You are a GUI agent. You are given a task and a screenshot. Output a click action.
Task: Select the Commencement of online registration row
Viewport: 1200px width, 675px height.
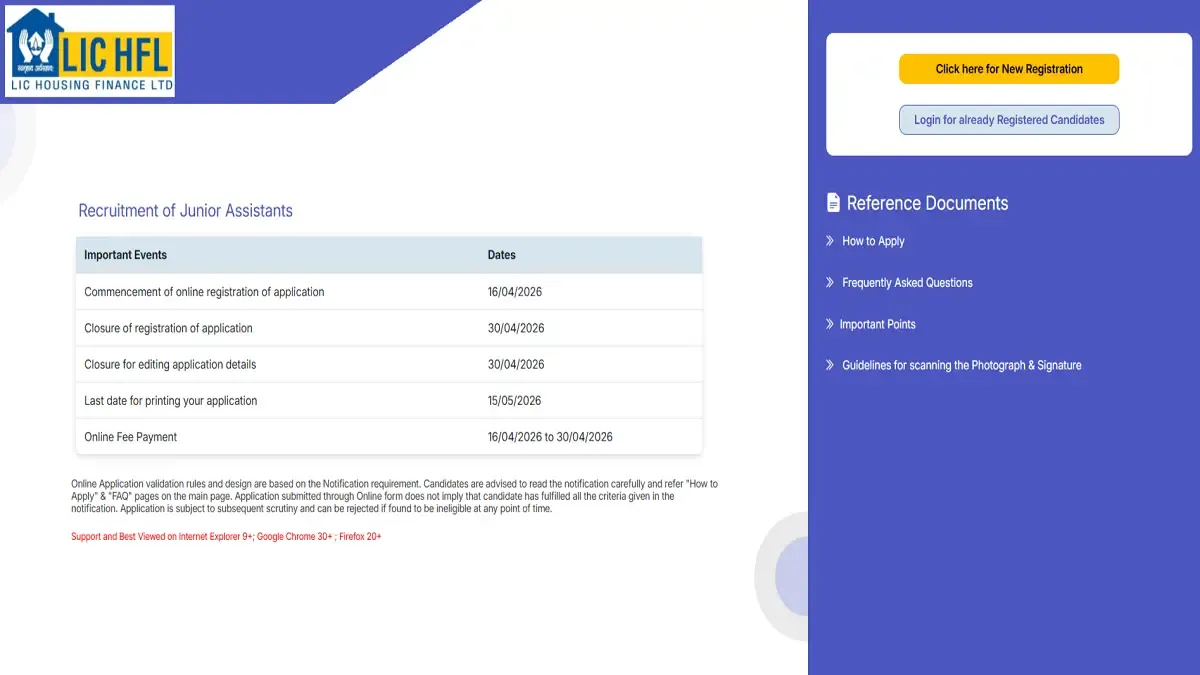204,292
